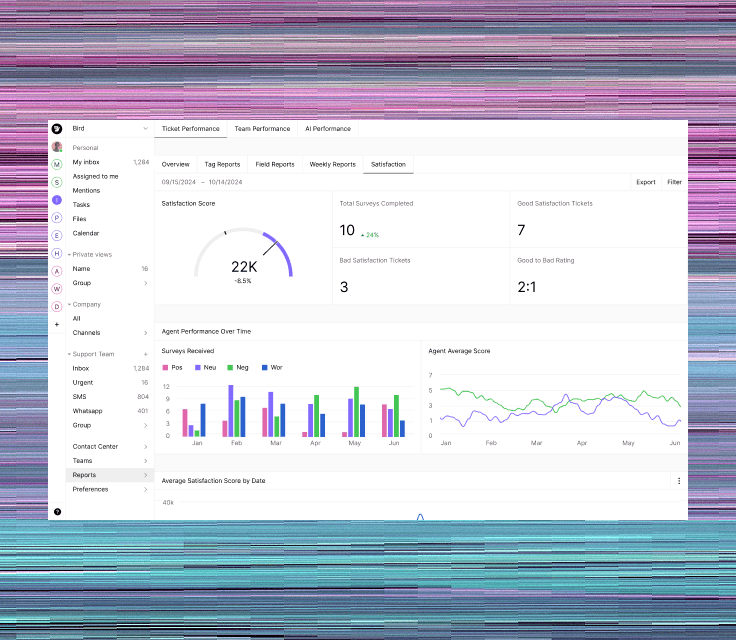
Task: Open the Reports item
Action: tap(110, 475)
